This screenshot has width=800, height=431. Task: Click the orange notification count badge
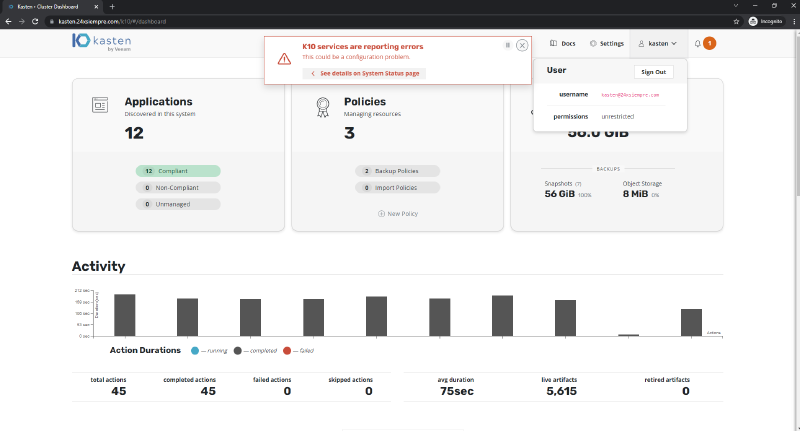pos(709,43)
